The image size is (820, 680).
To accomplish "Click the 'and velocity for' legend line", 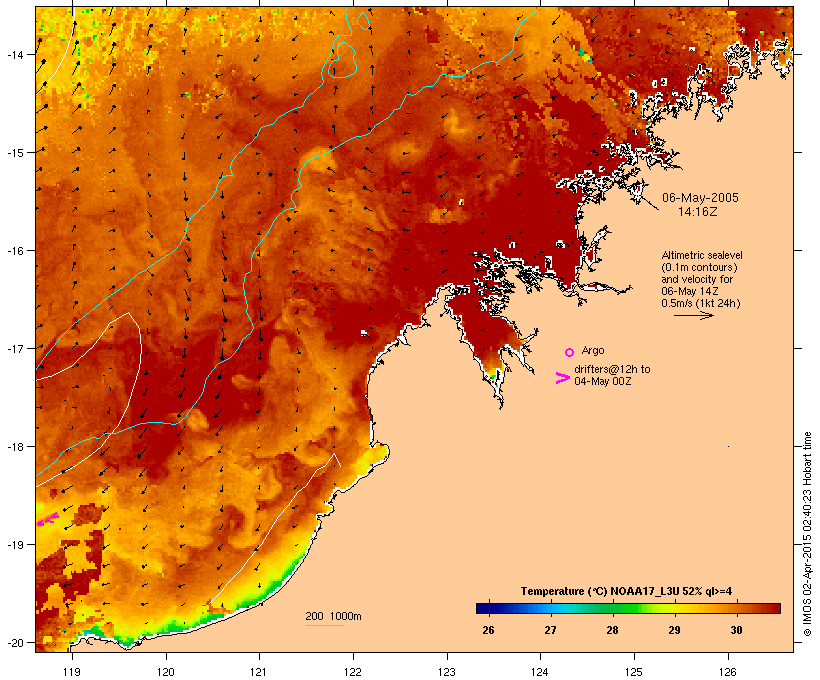I will click(697, 279).
